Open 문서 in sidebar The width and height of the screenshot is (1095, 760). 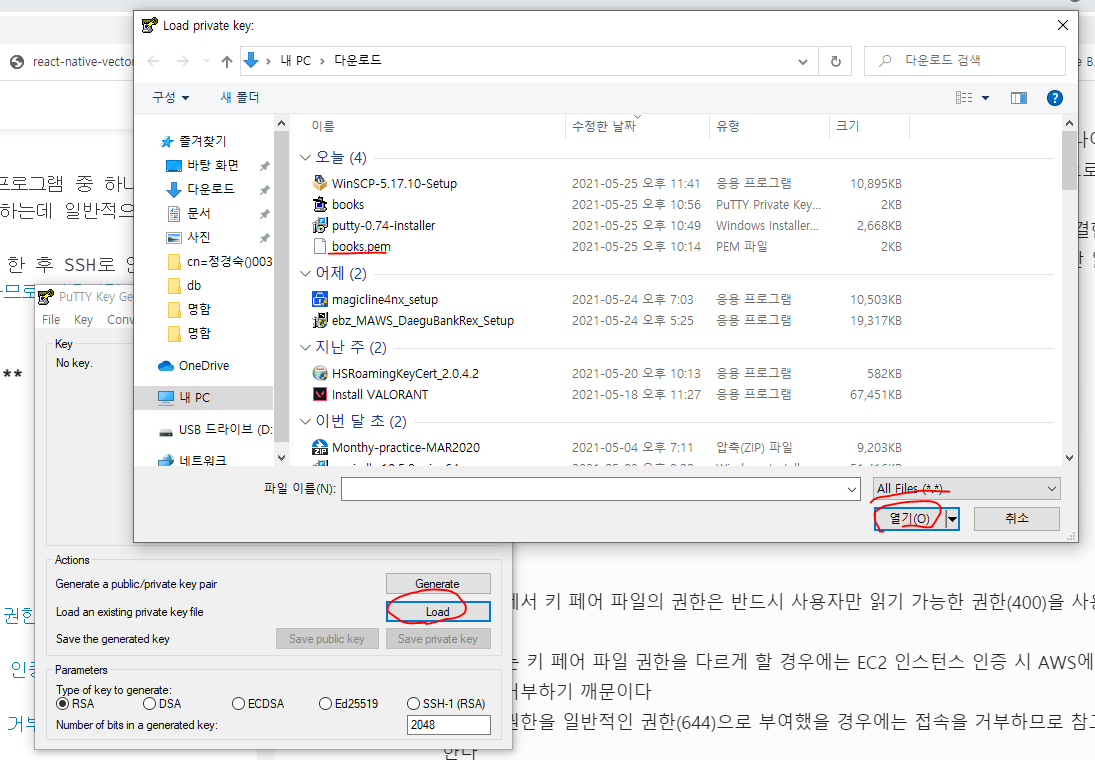coord(198,213)
